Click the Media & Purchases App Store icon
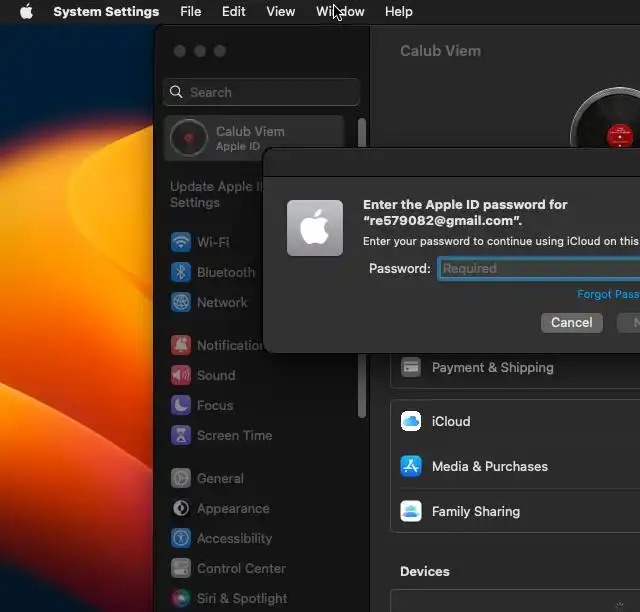Image resolution: width=640 pixels, height=612 pixels. click(x=411, y=466)
